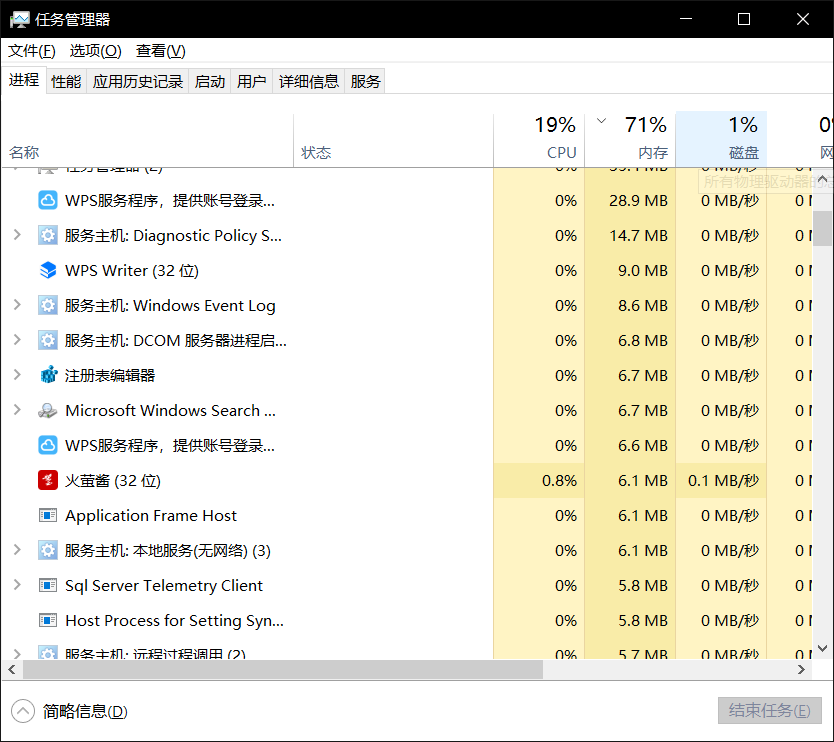Expand Sql Server Telemetry Client row
Screen dimensions: 834x742
pos(17,585)
